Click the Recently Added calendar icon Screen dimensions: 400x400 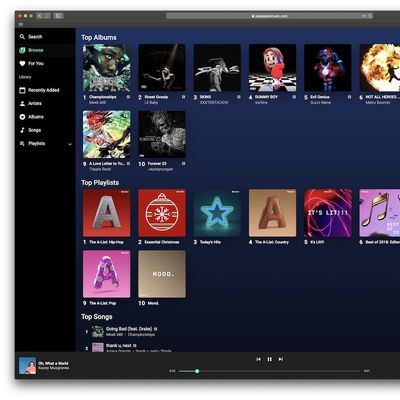coord(22,90)
